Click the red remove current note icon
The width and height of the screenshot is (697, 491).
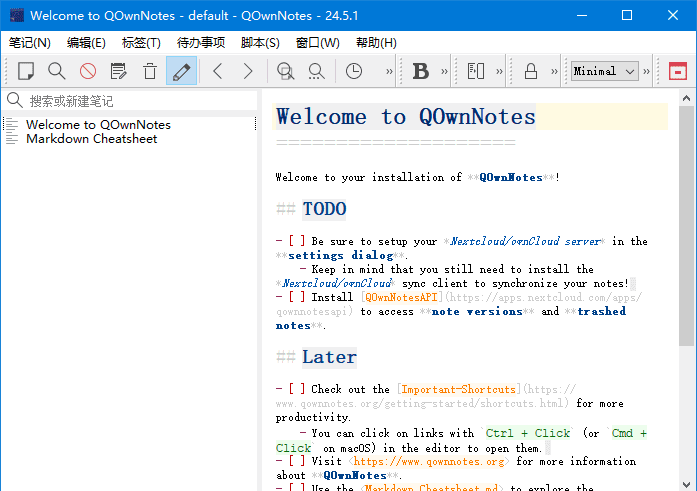[88, 71]
